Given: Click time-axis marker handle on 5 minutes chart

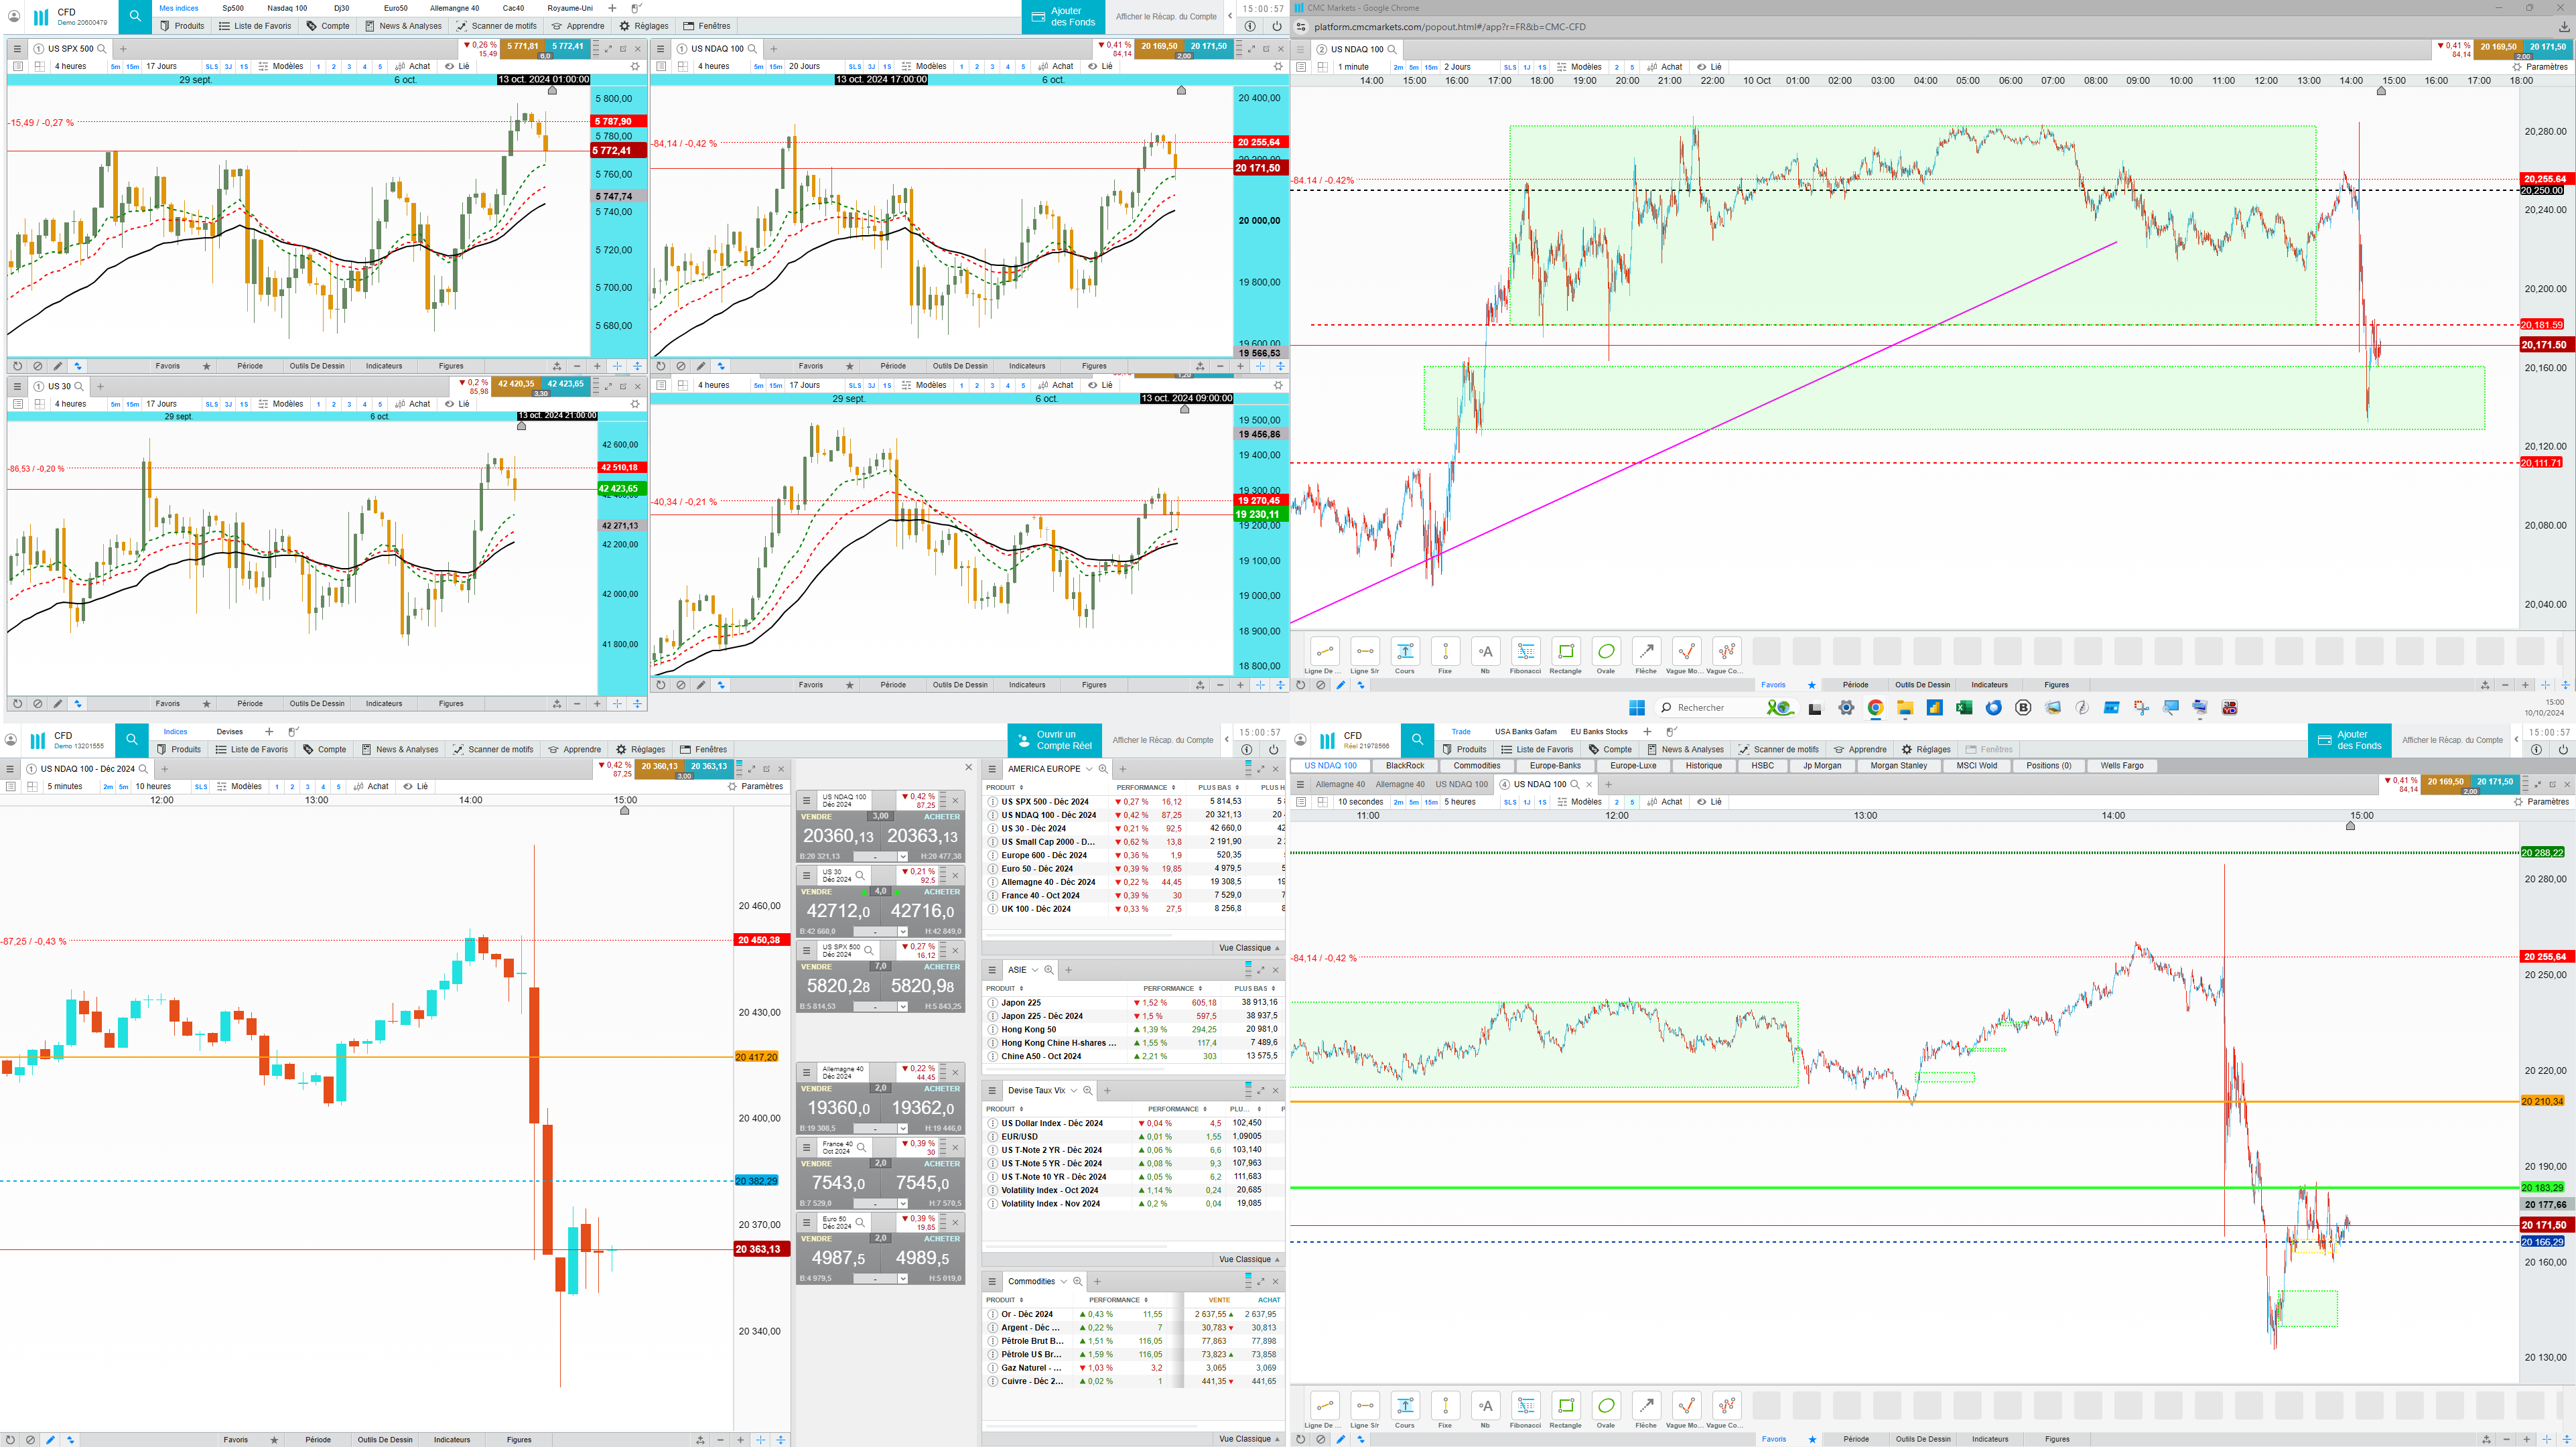Looking at the screenshot, I should pos(625,811).
